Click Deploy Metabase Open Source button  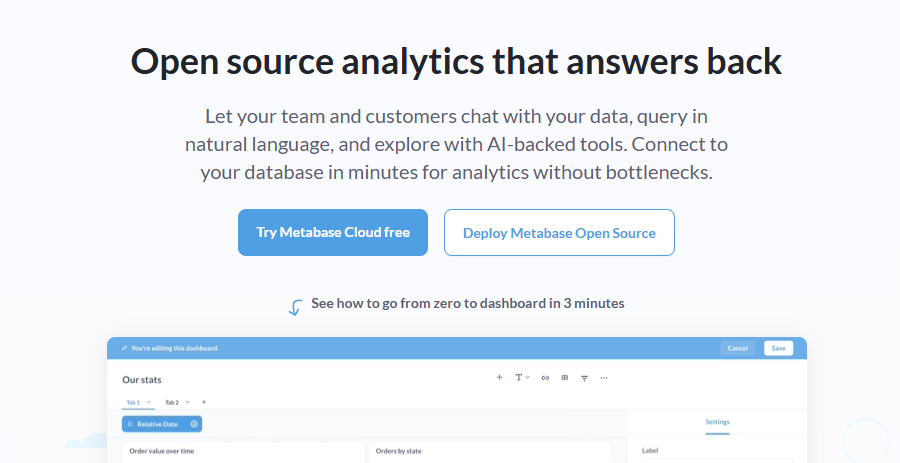click(559, 232)
